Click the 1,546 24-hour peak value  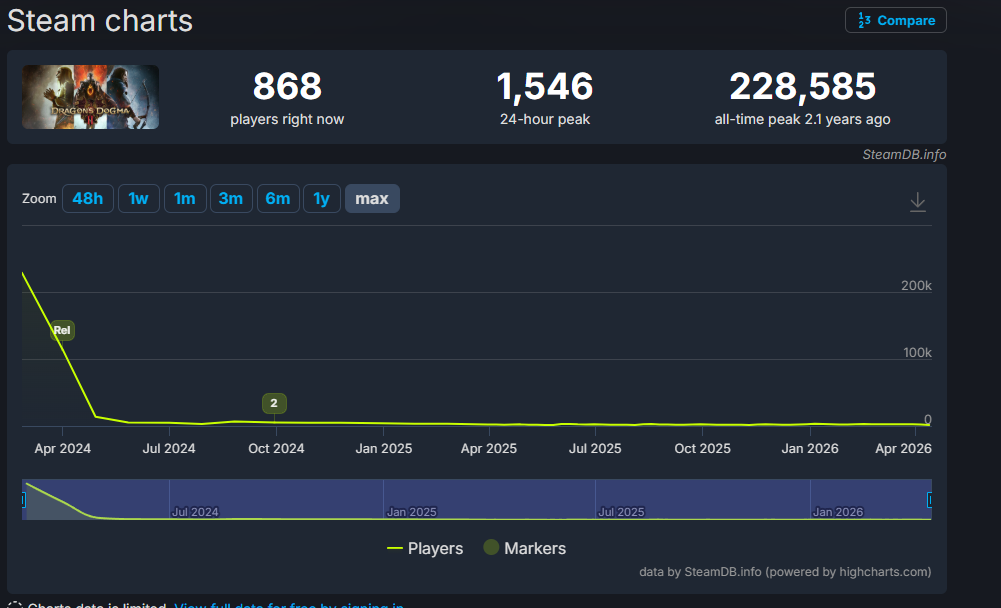coord(545,86)
